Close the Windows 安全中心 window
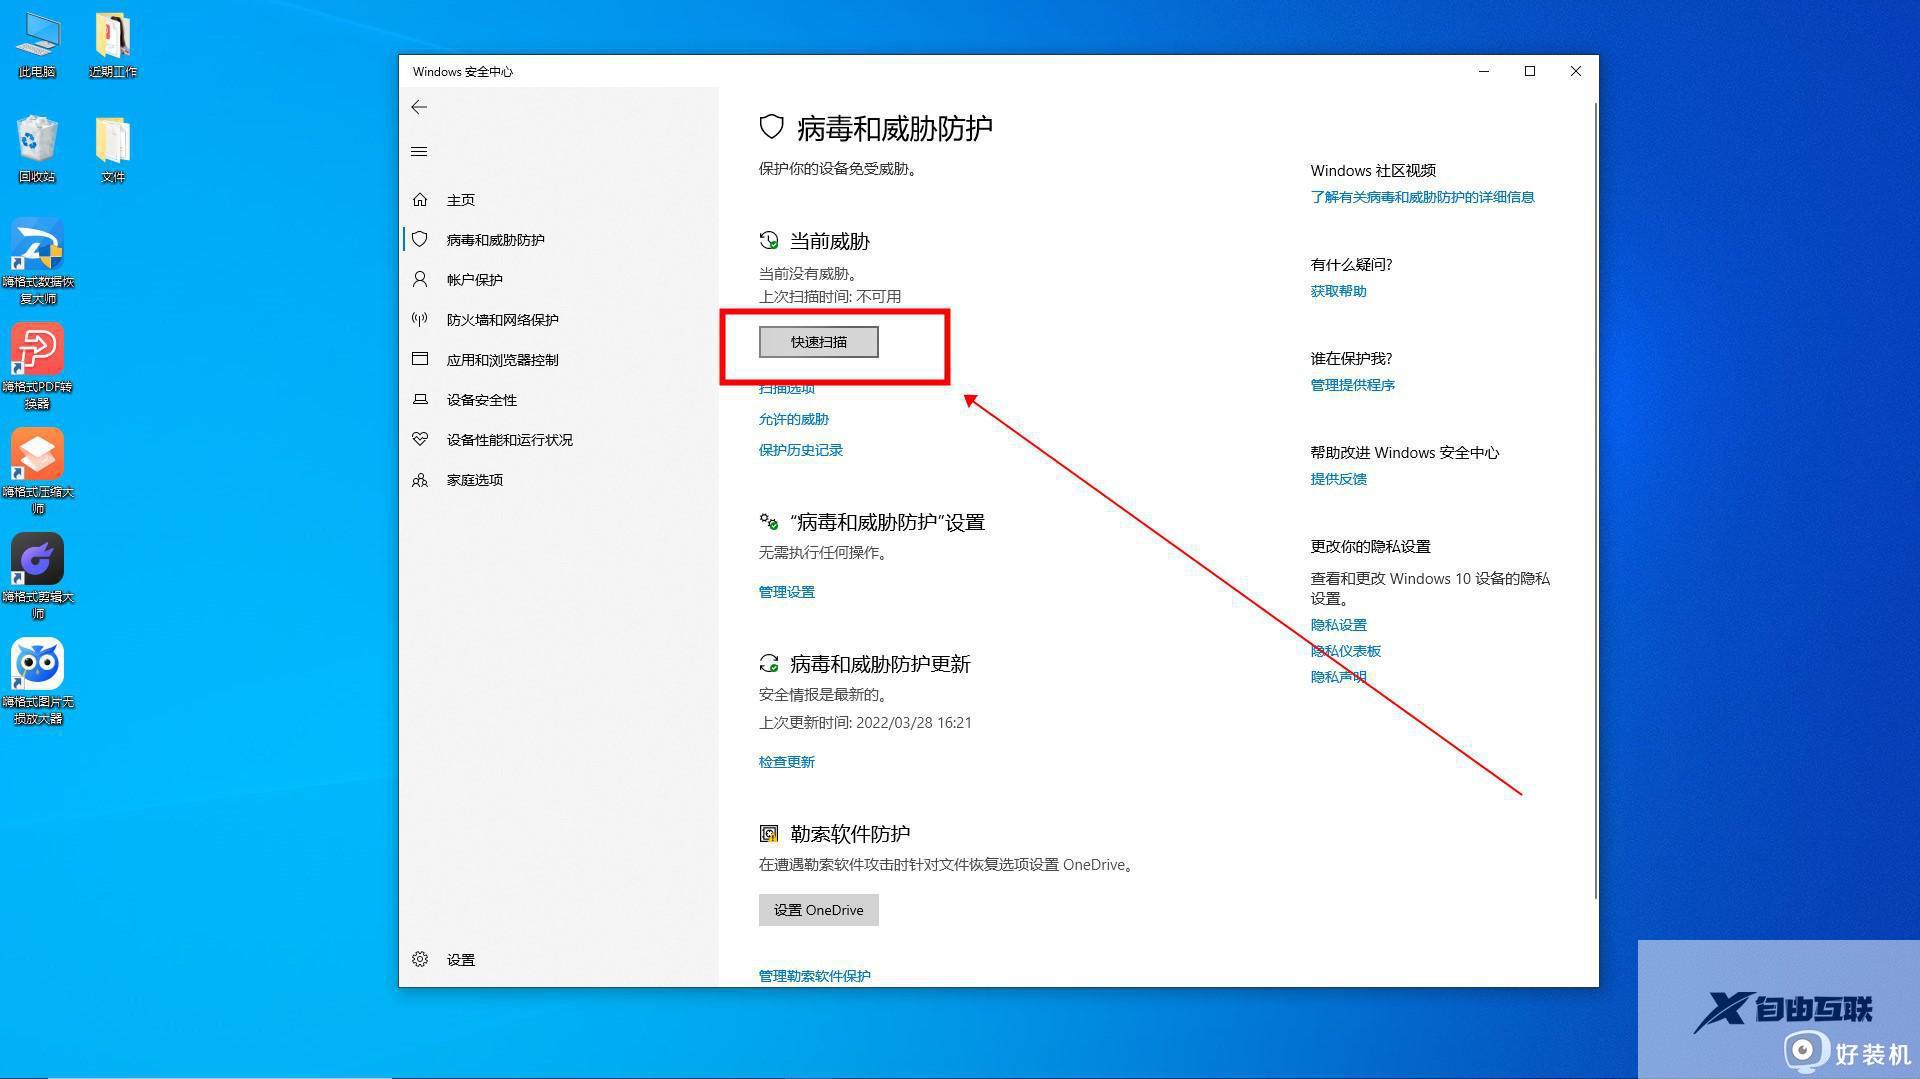 (x=1576, y=71)
